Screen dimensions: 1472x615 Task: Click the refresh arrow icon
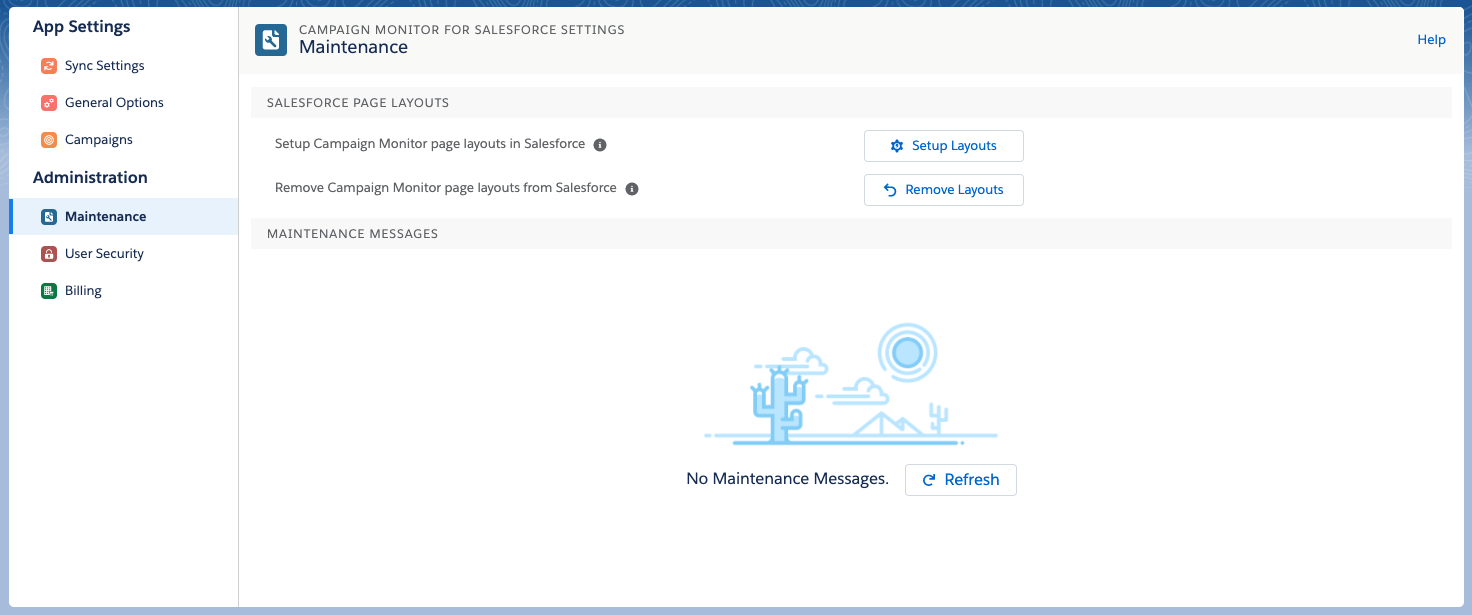[x=929, y=480]
